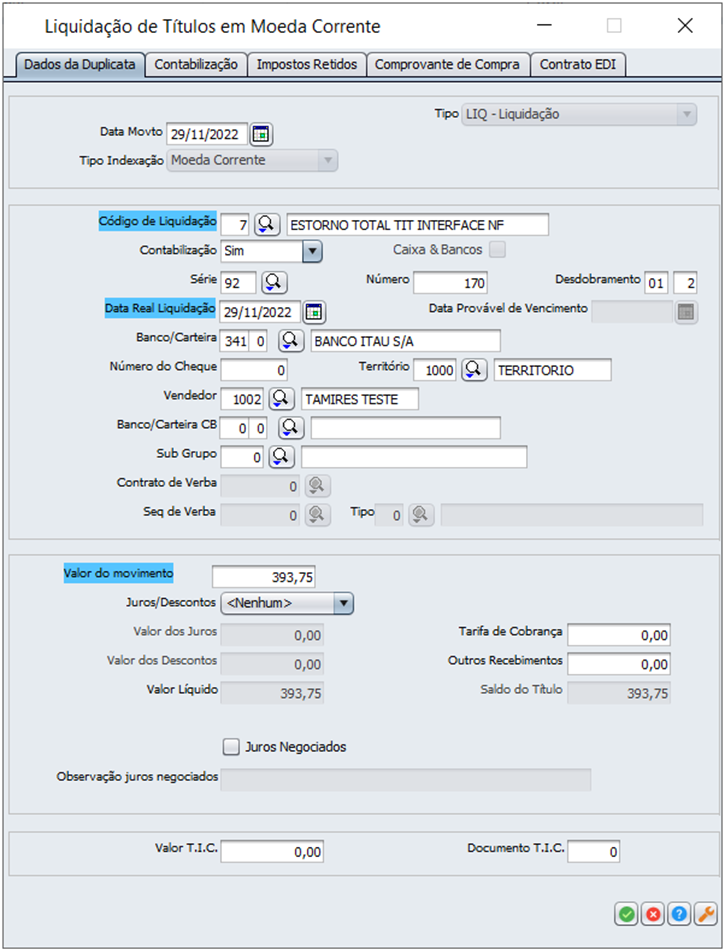Image resolution: width=725 pixels, height=950 pixels.
Task: Click the Outros Recebimentos field
Action: (619, 664)
